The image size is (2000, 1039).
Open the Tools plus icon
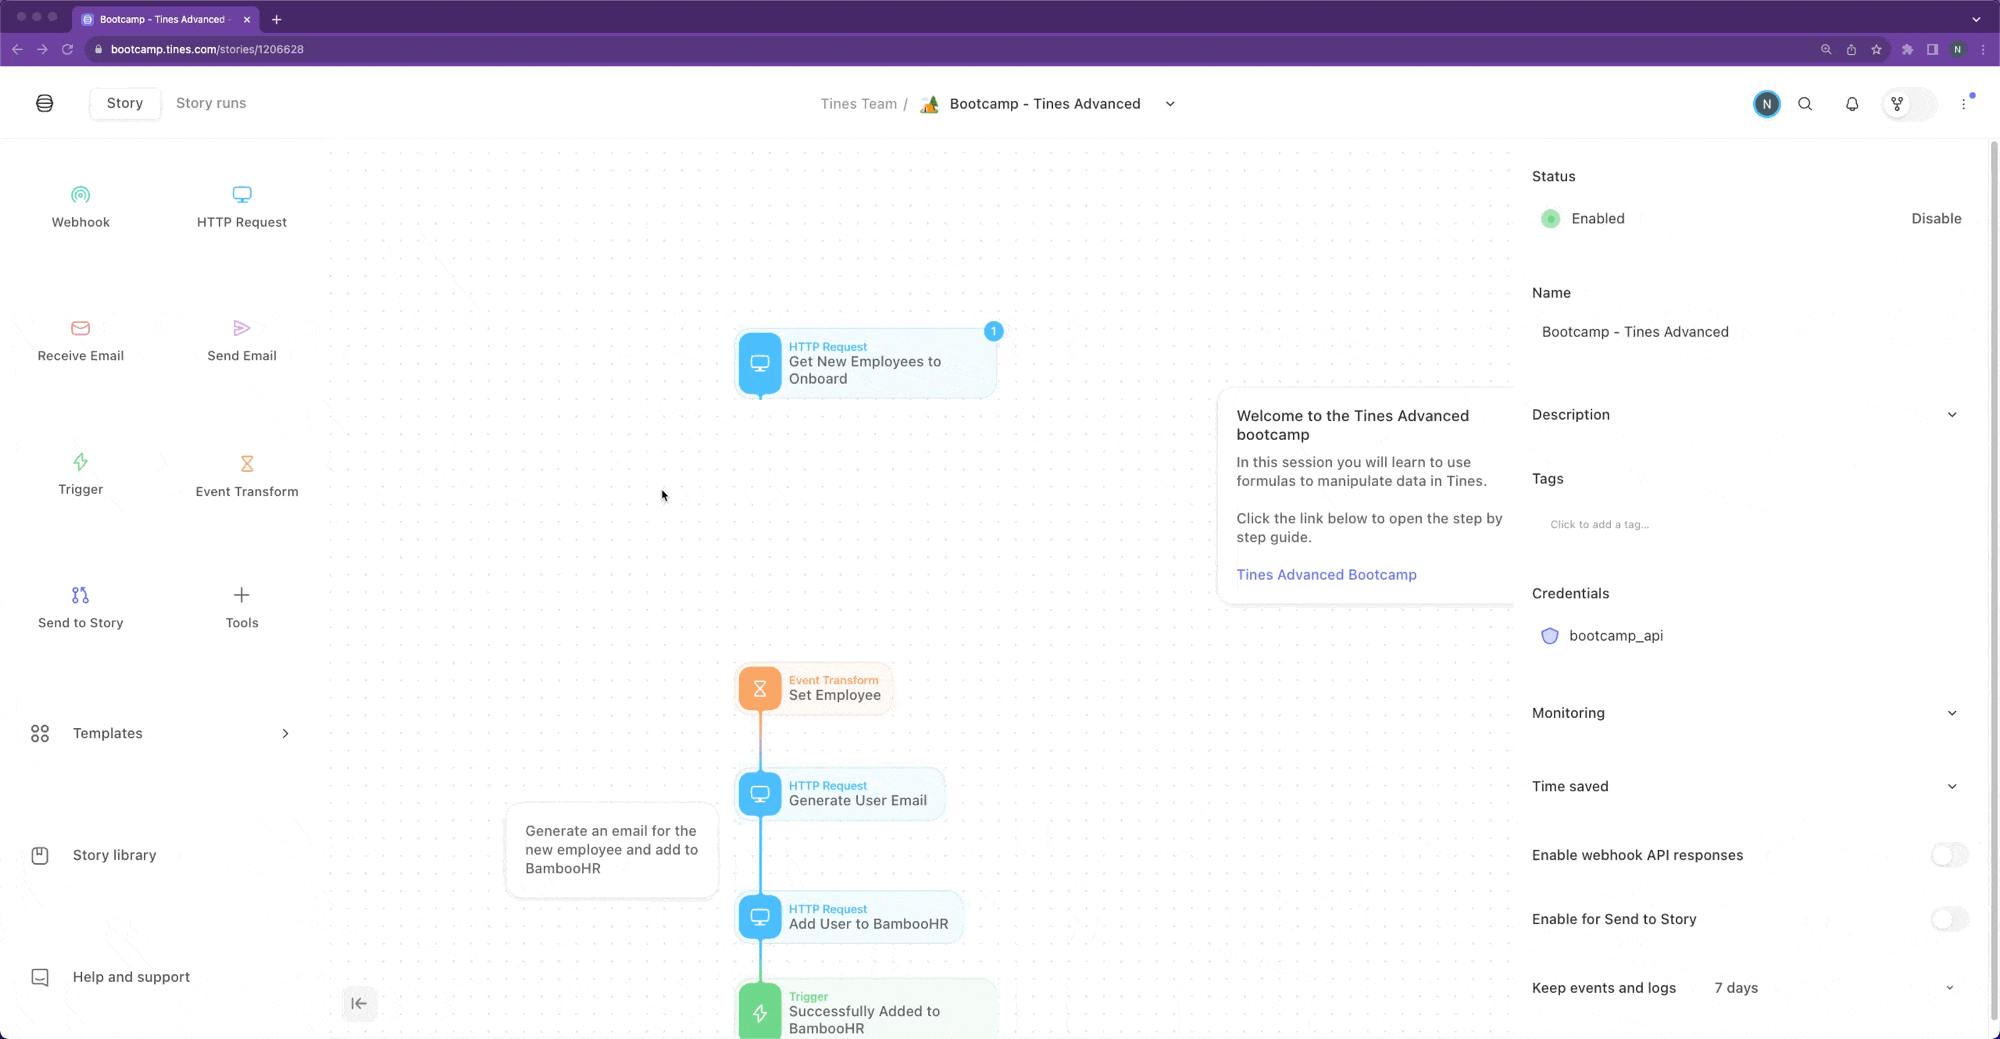pyautogui.click(x=242, y=595)
